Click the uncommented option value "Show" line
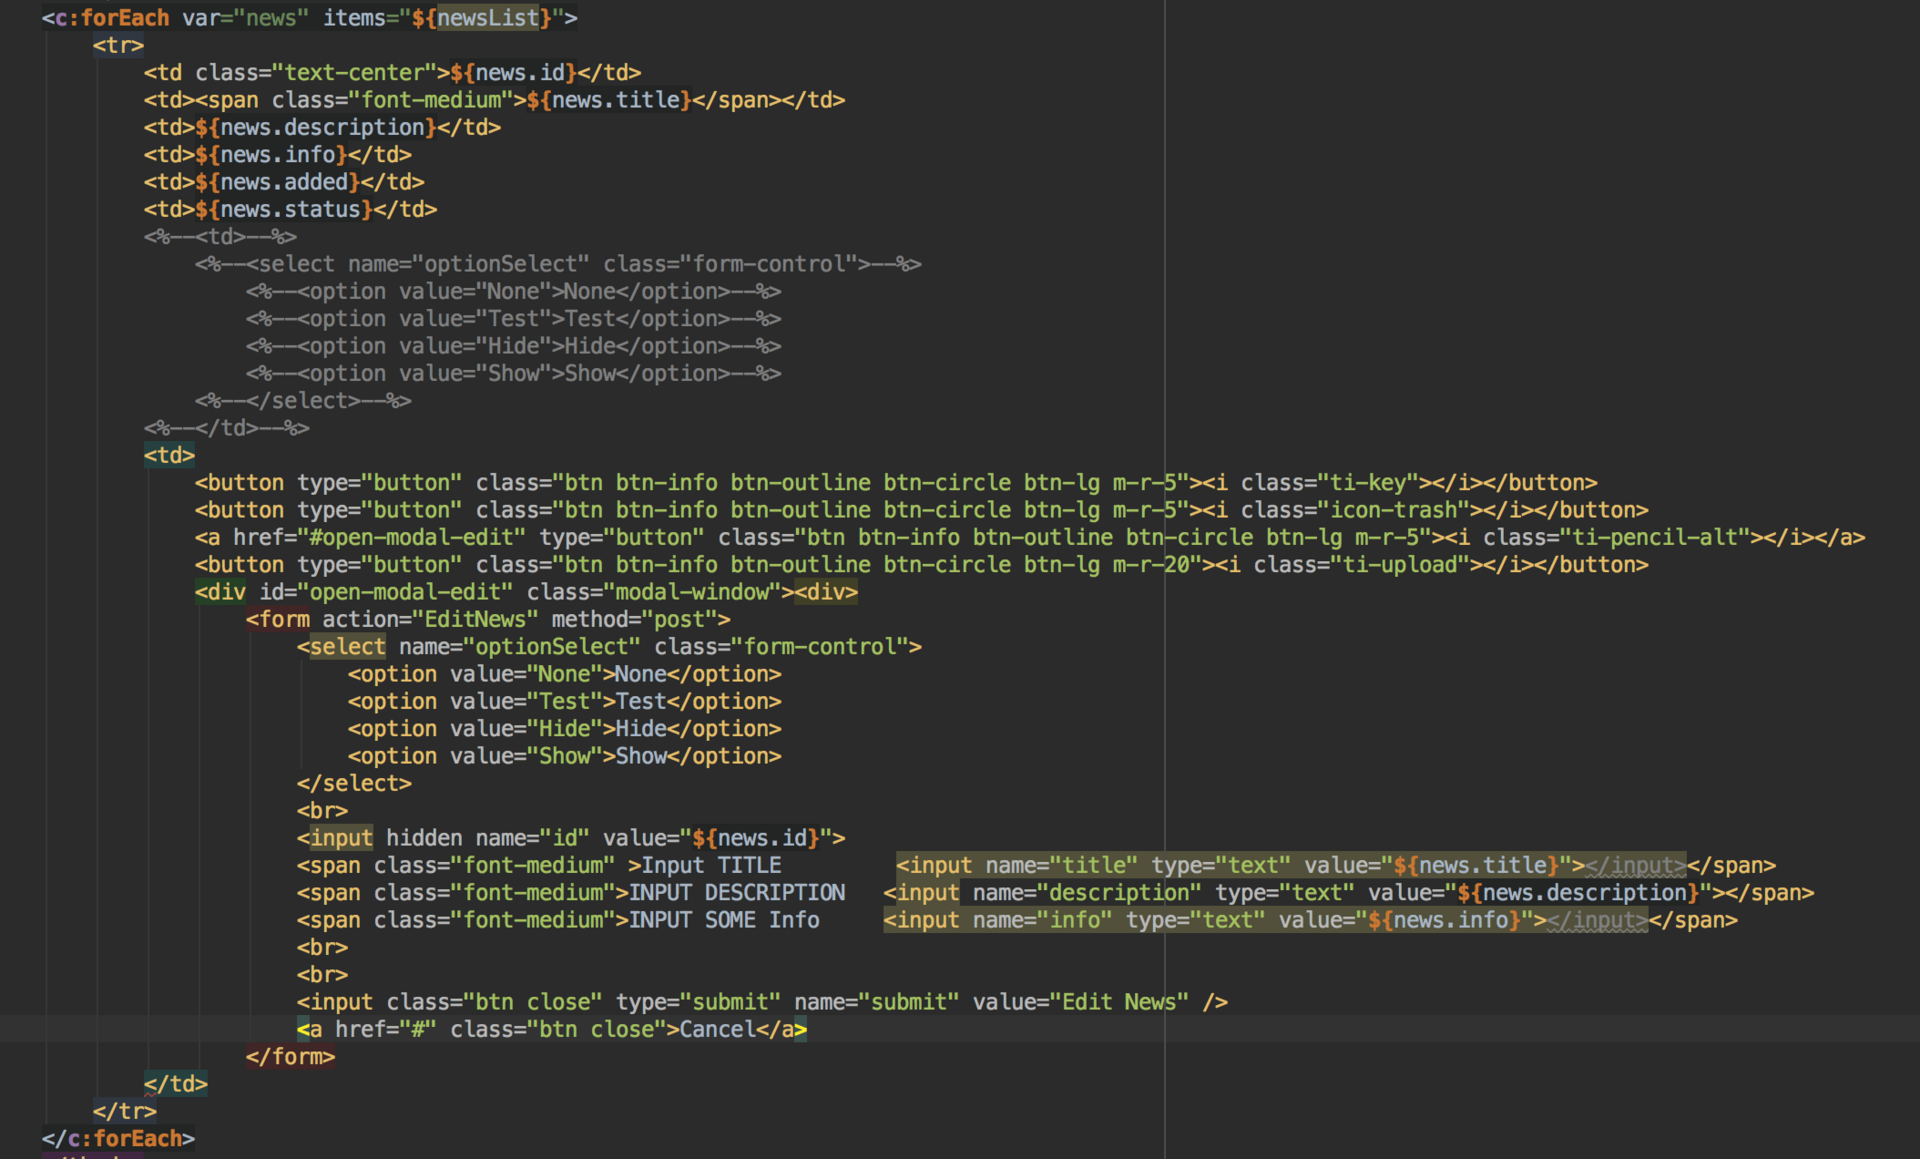The height and width of the screenshot is (1159, 1920). [565, 757]
